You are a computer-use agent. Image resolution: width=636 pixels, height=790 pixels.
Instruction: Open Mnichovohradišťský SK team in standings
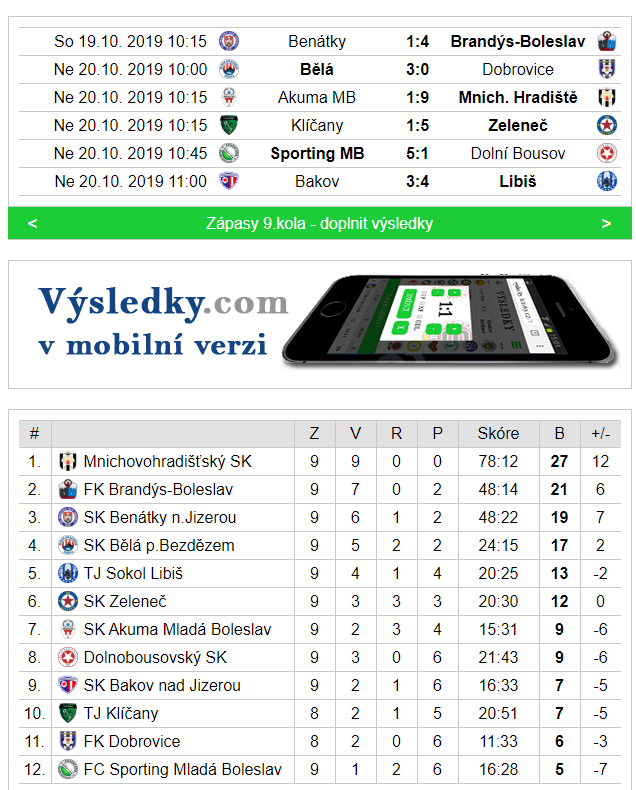(167, 462)
